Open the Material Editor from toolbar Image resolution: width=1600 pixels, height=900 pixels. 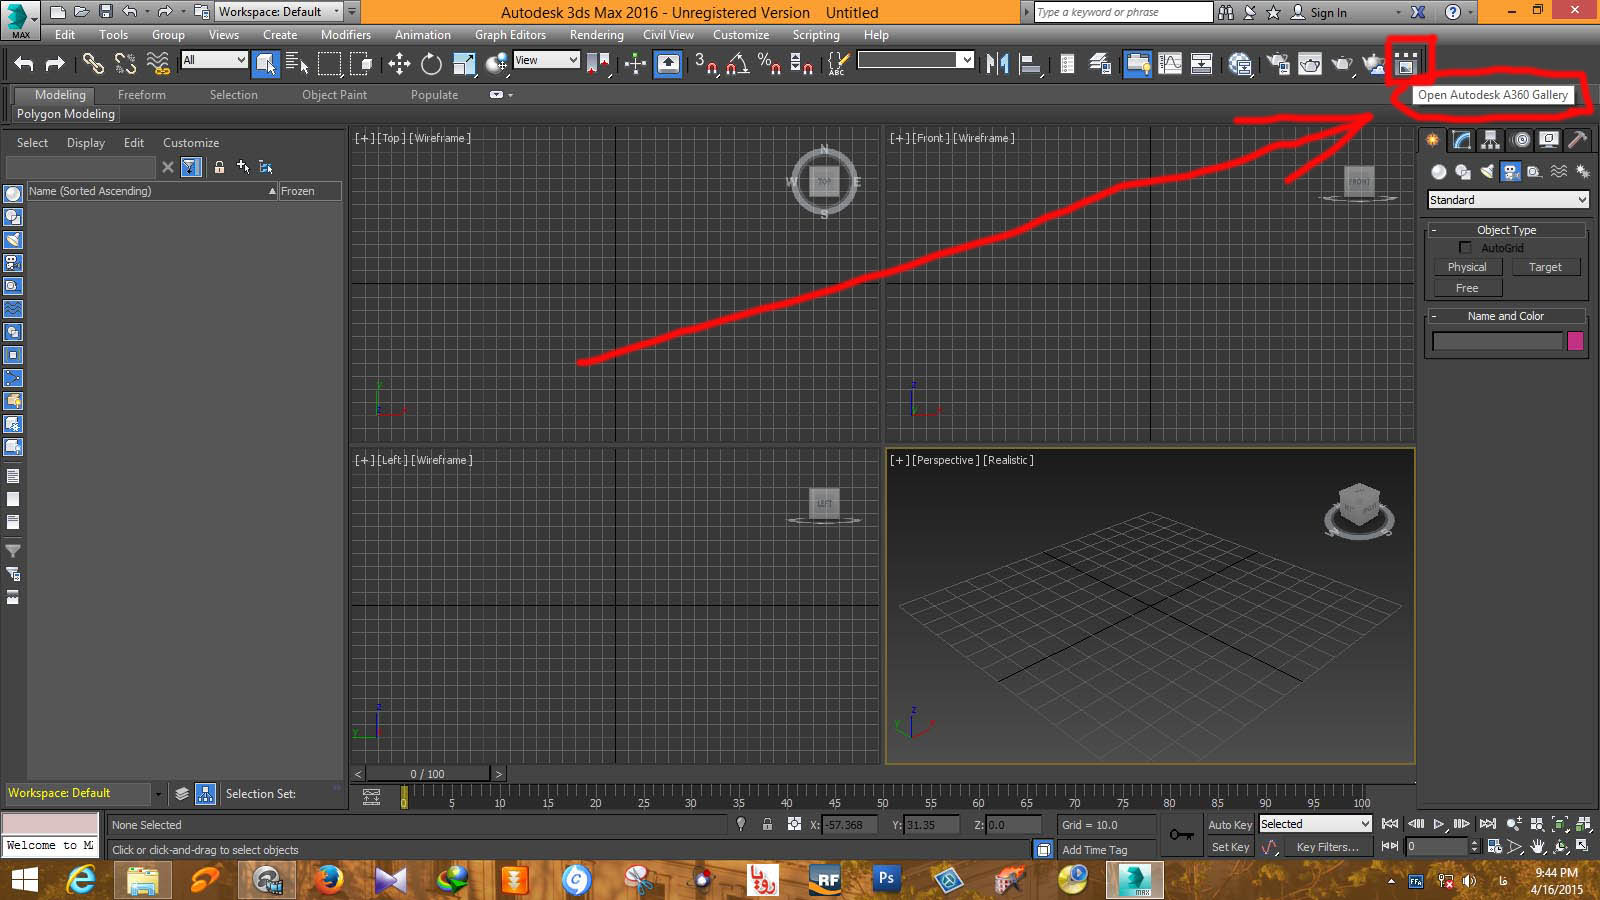coord(1240,64)
